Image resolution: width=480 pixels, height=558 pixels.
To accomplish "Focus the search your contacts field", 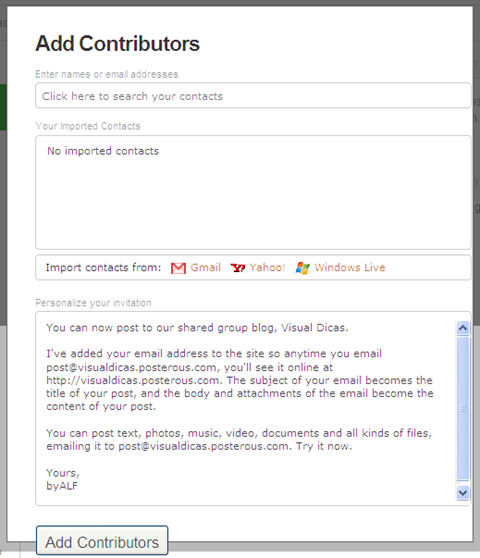I will tap(253, 95).
